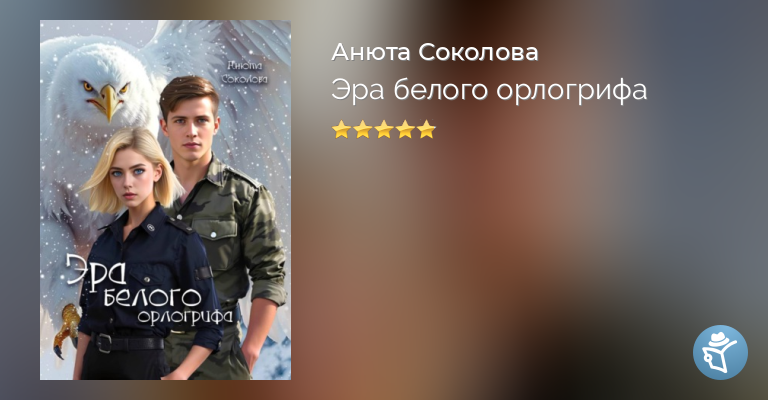
Task: Rate with the fifth star
Action: [x=426, y=130]
